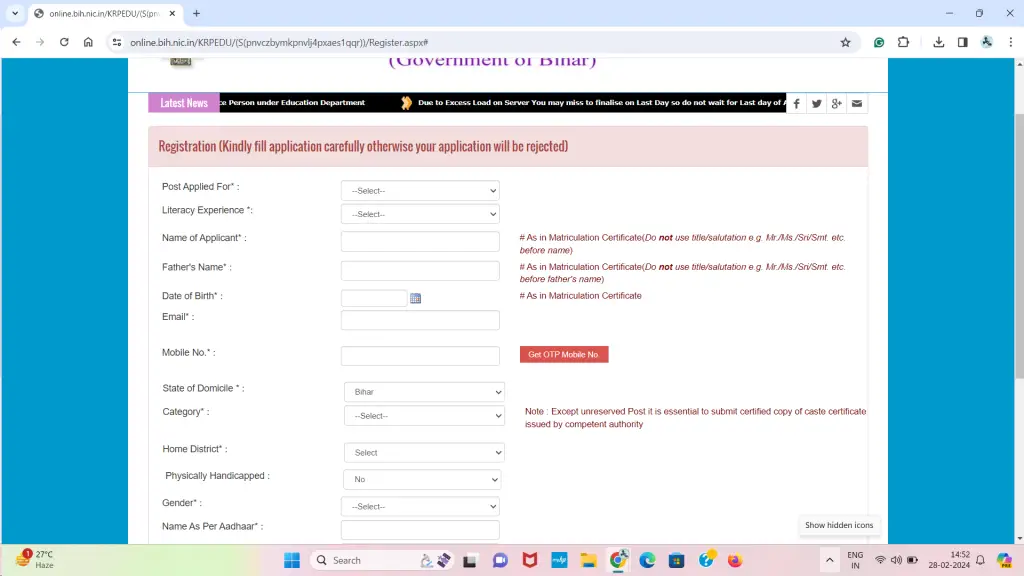
Task: Share page via Facebook icon
Action: pos(796,103)
